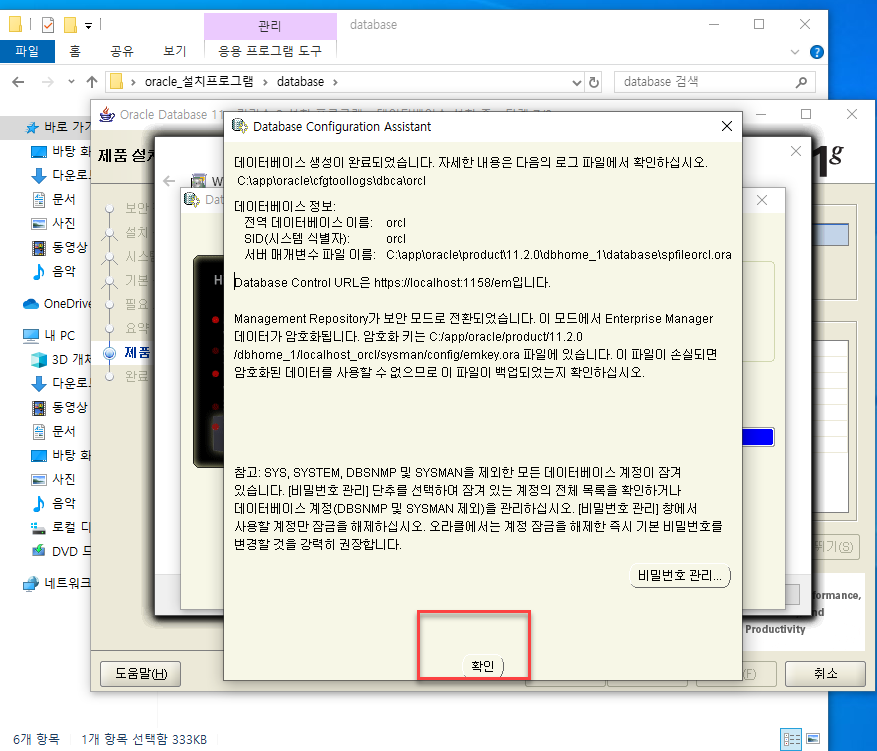Close the second Database Configuration window behind
This screenshot has width=877, height=751.
coord(762,200)
